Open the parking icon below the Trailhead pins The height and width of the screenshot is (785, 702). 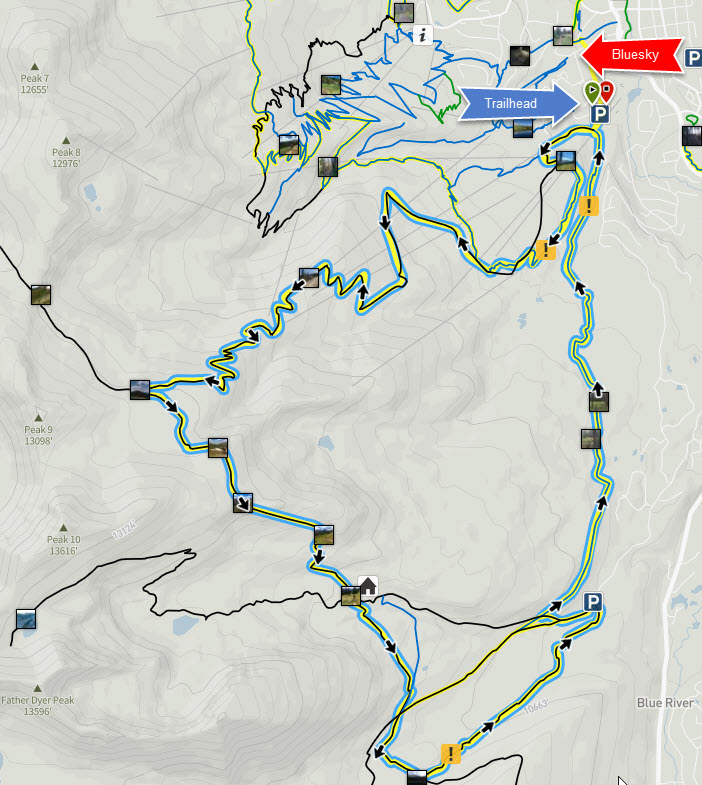599,114
